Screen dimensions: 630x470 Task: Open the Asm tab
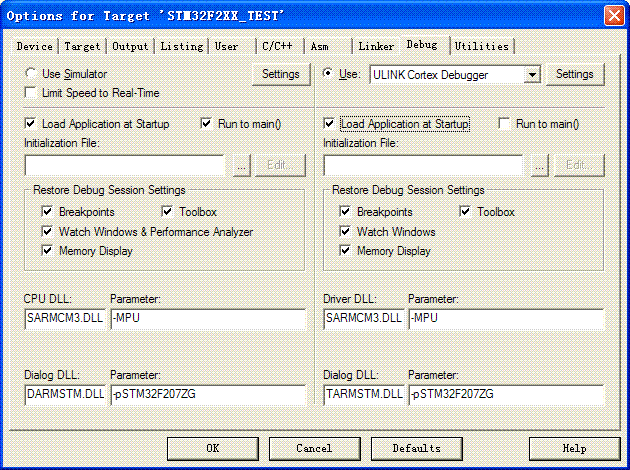(x=320, y=46)
